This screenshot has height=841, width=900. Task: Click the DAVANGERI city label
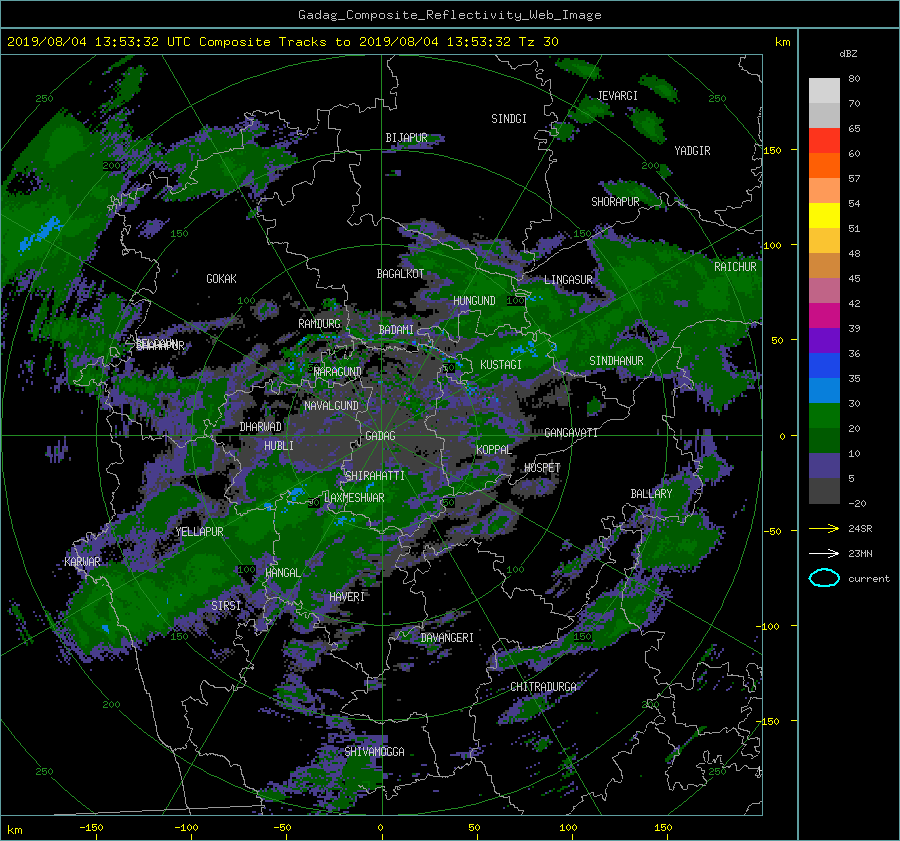pyautogui.click(x=447, y=638)
